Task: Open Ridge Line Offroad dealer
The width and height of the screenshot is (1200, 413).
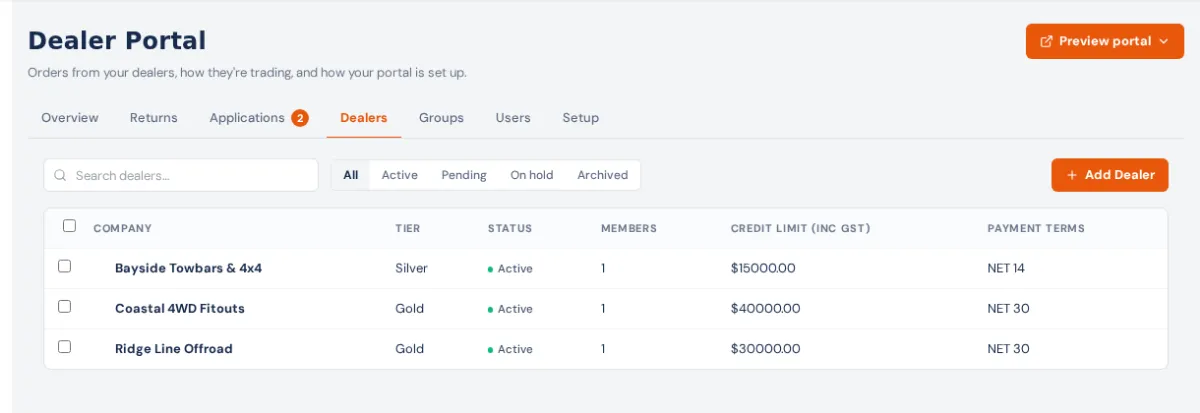Action: click(x=174, y=348)
